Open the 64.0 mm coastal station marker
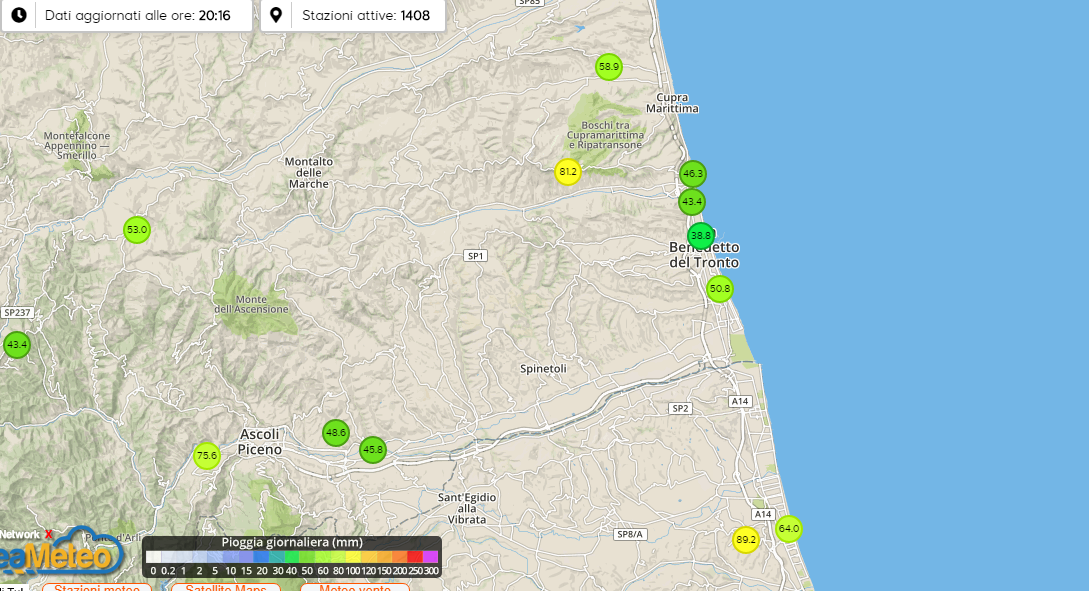Screen dimensions: 1089x591 point(788,529)
